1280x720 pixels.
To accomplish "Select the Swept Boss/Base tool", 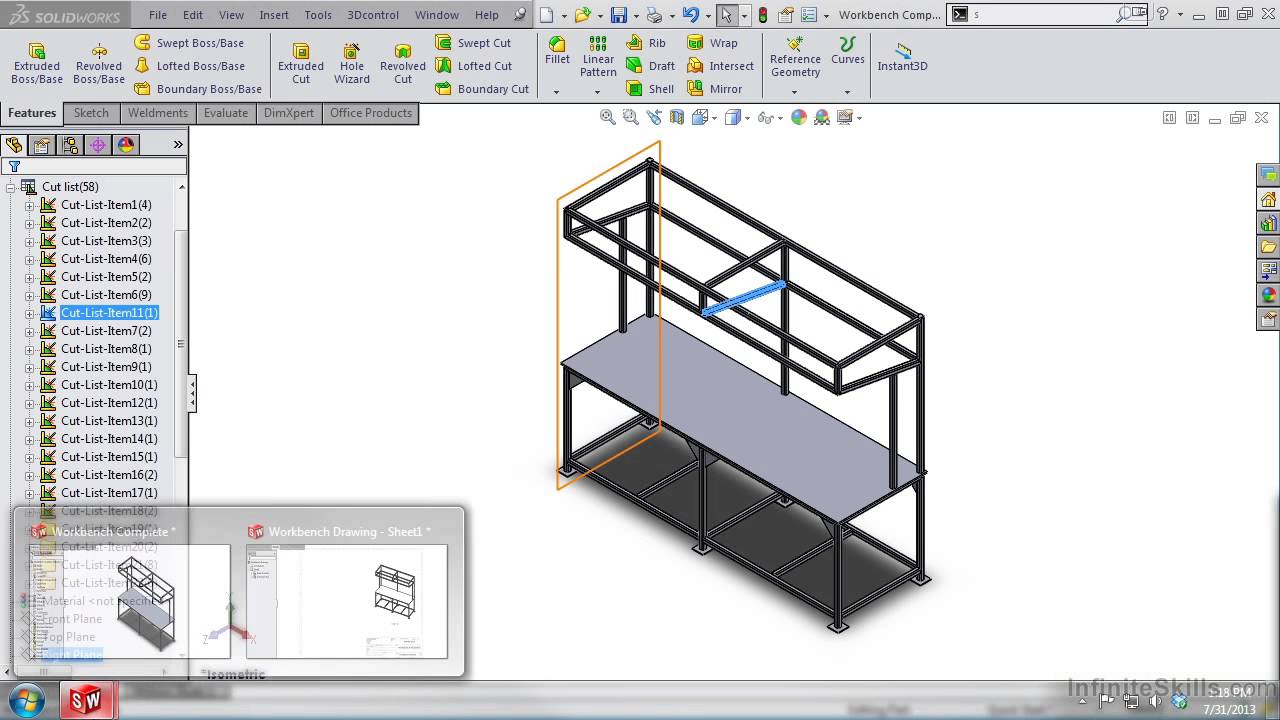I will tap(189, 43).
